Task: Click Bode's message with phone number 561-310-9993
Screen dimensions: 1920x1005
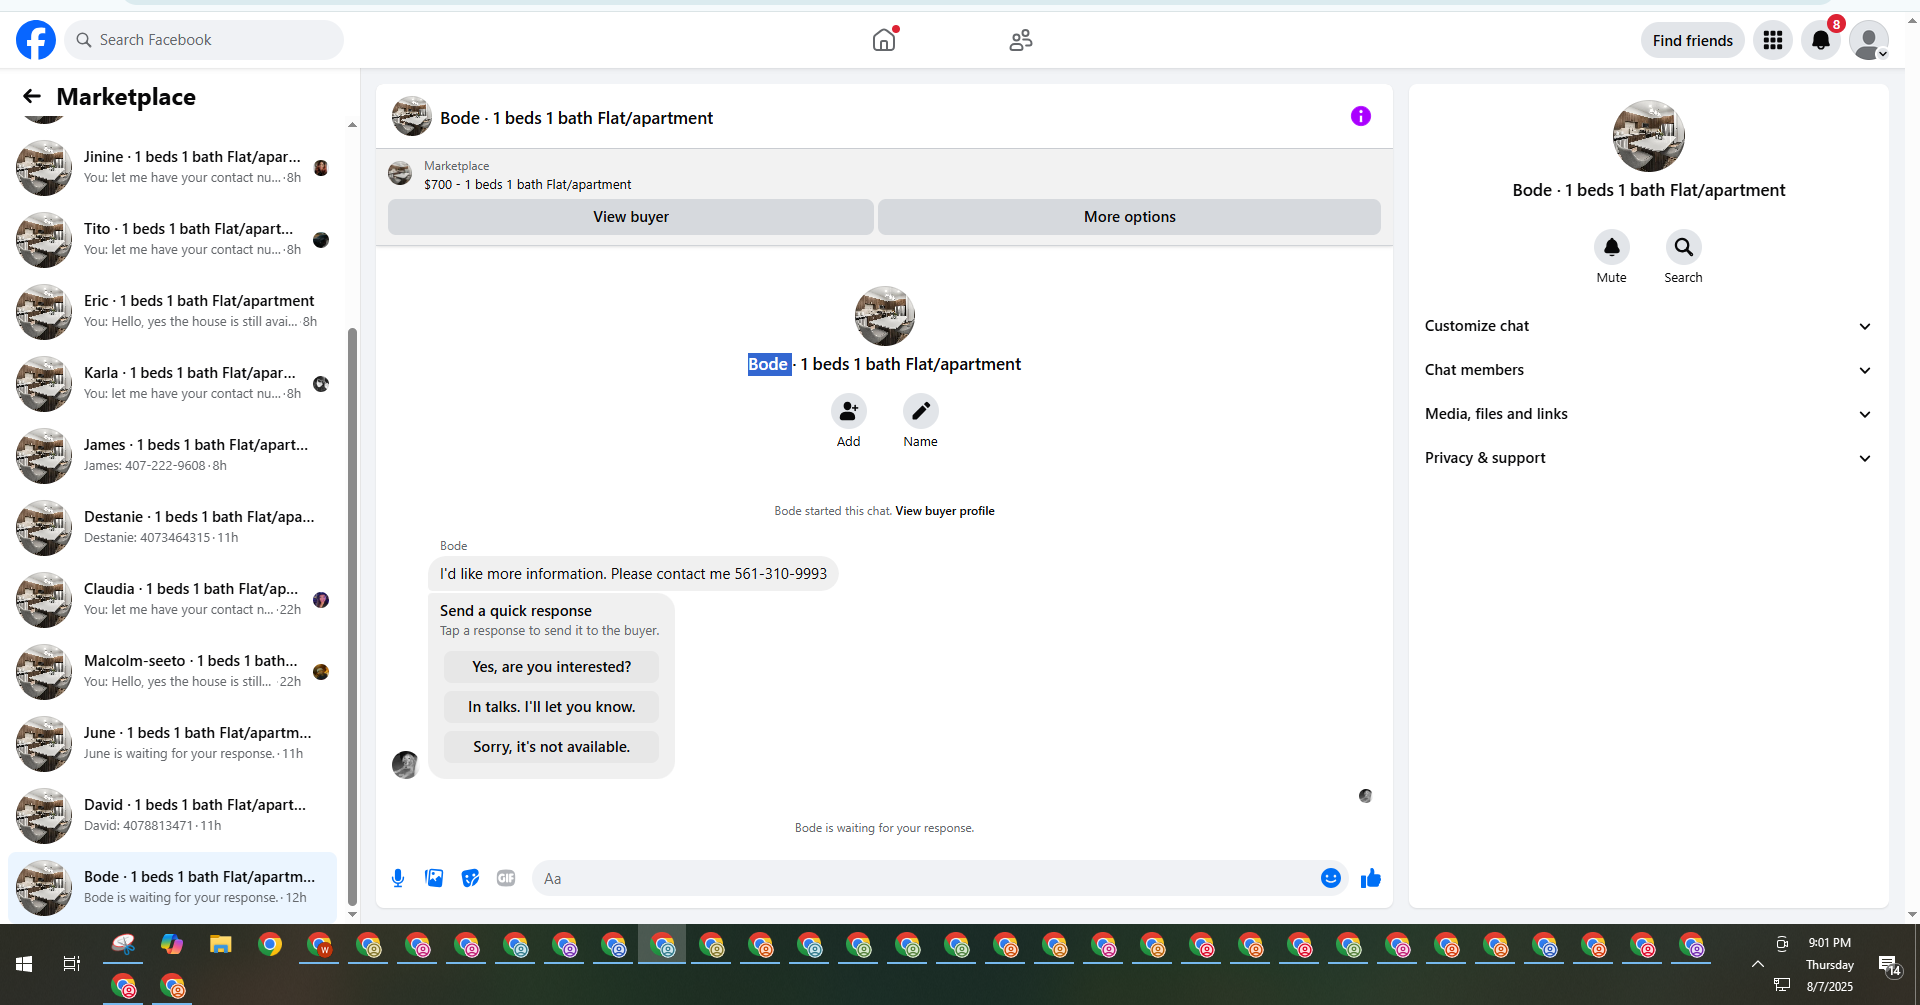Action: [x=633, y=574]
